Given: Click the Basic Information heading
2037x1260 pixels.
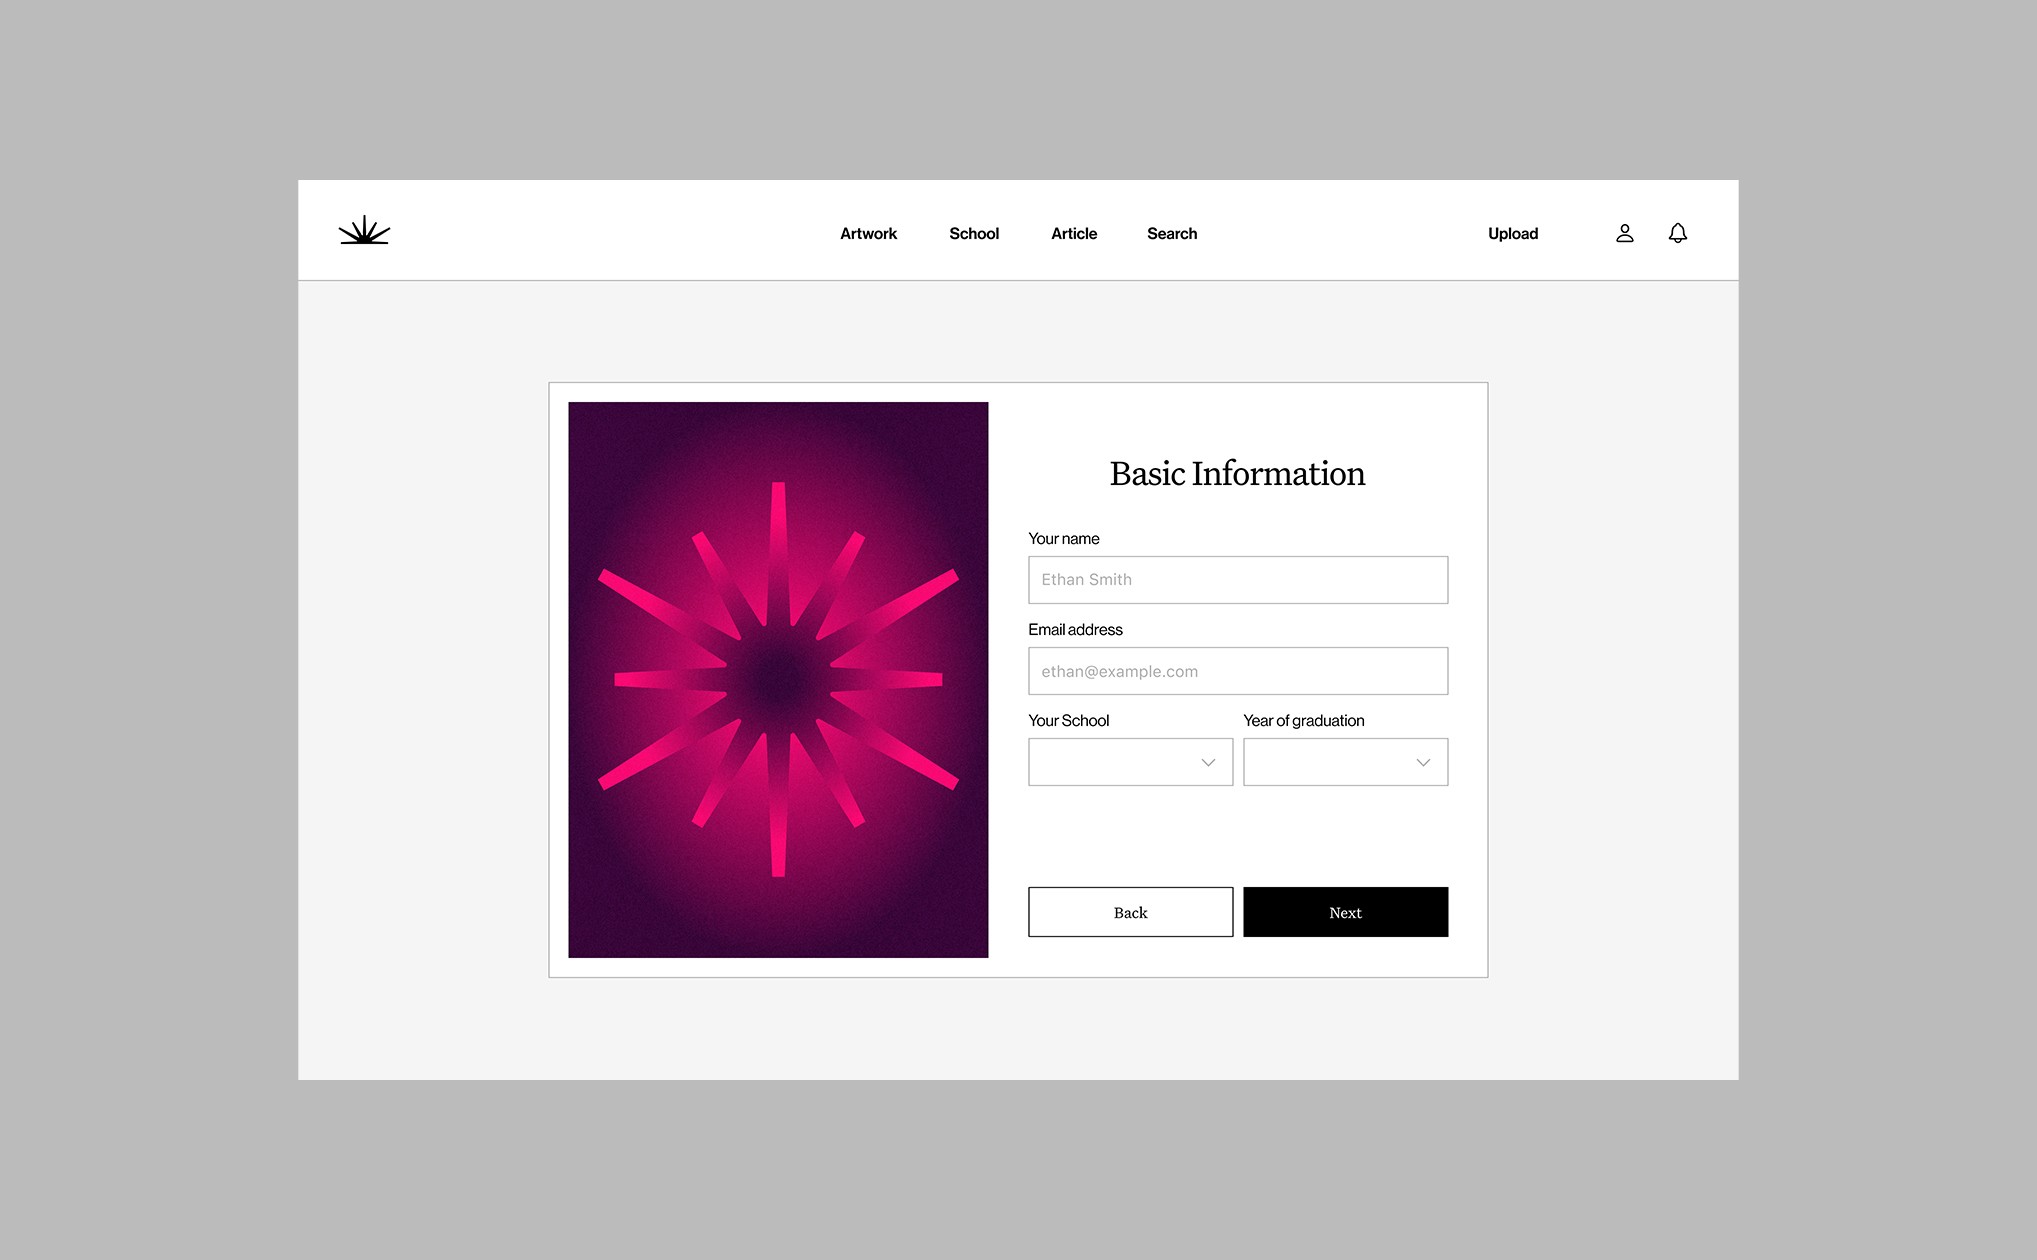Looking at the screenshot, I should coord(1237,473).
